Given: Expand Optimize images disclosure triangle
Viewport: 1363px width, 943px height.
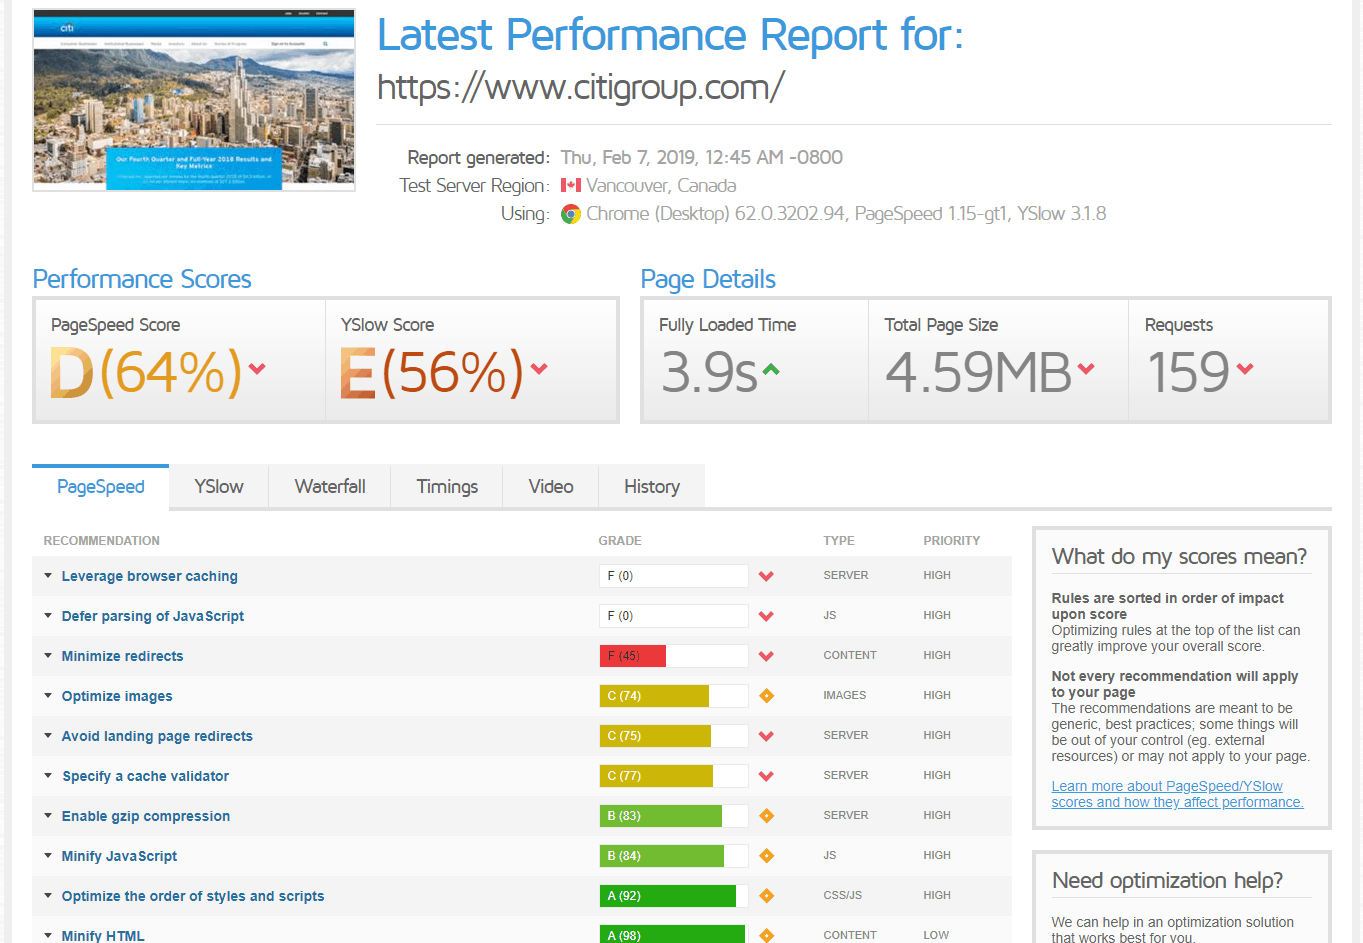Looking at the screenshot, I should point(48,695).
